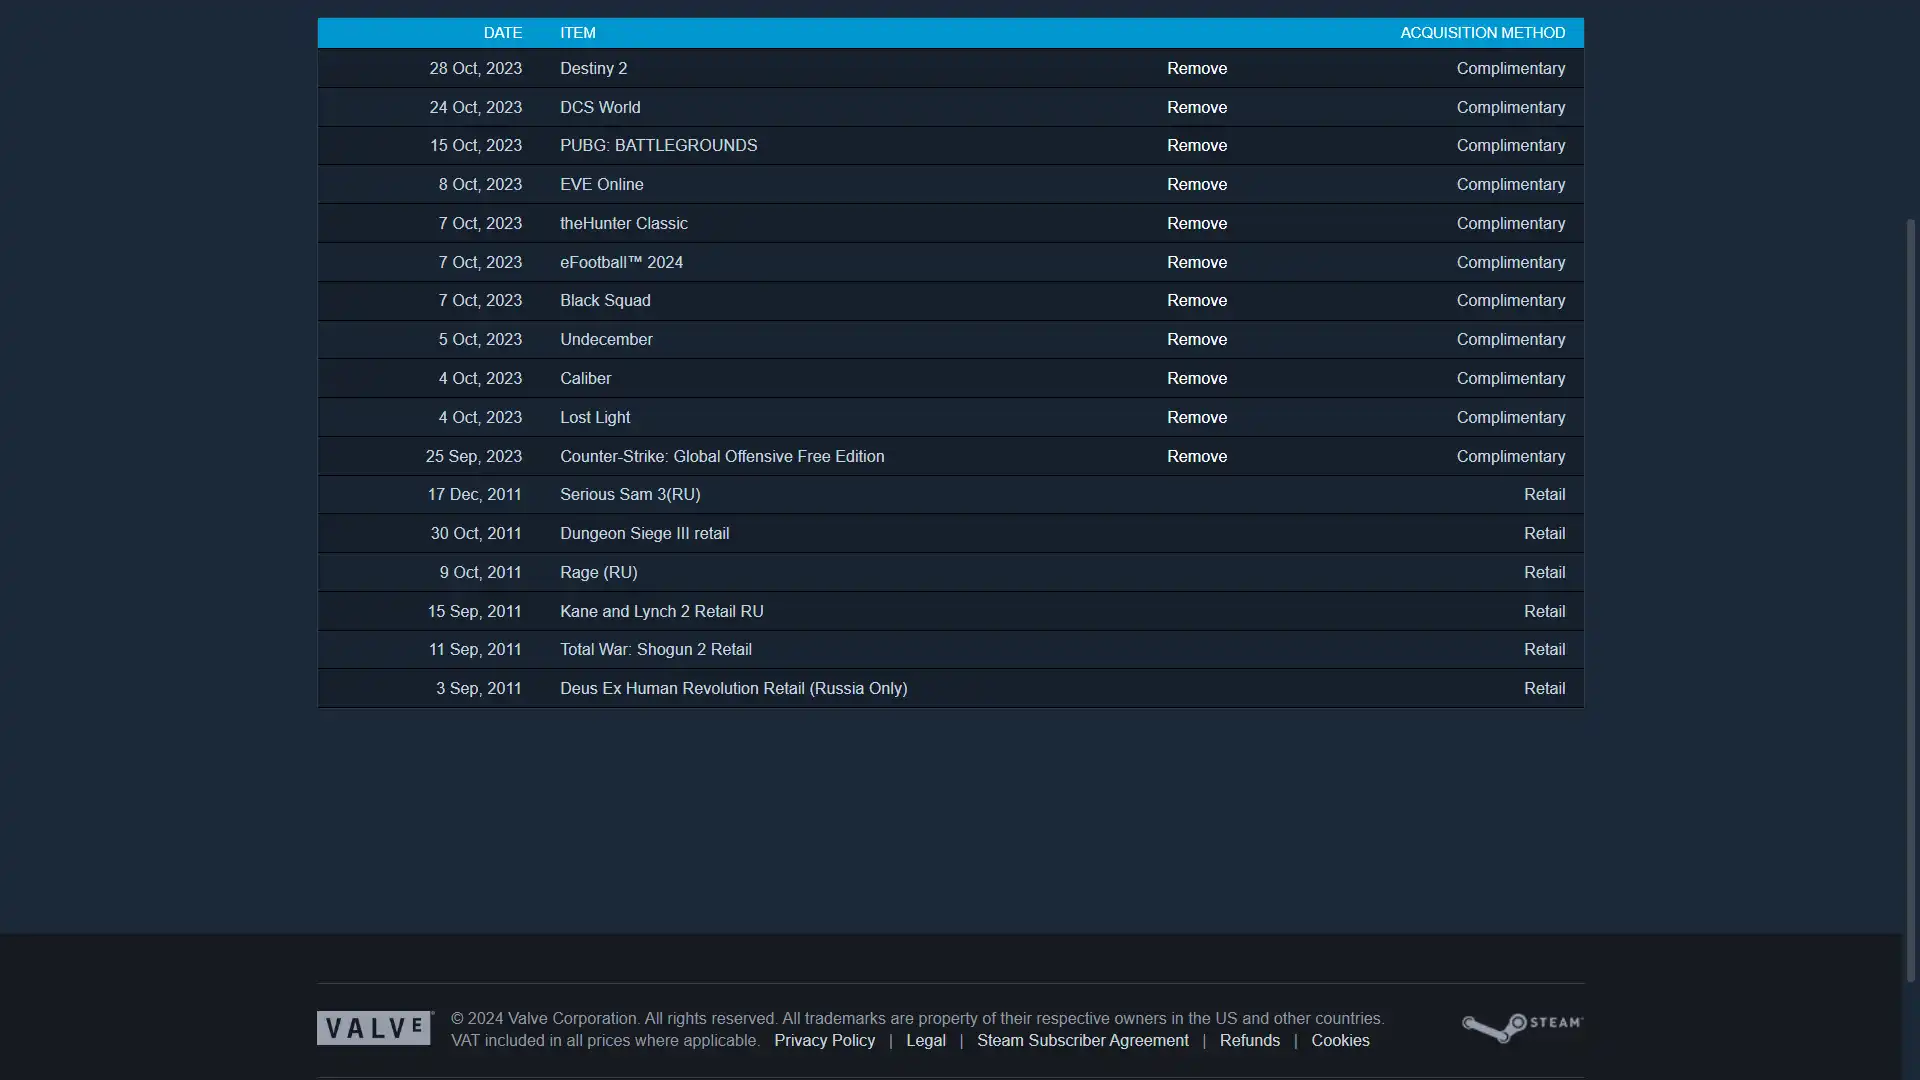
Task: Select the Undecember item name
Action: pos(606,339)
